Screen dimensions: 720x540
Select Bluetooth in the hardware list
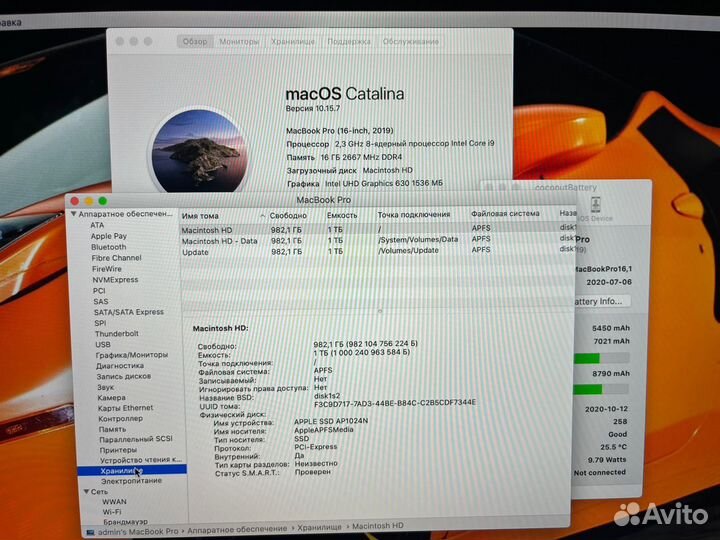point(108,247)
